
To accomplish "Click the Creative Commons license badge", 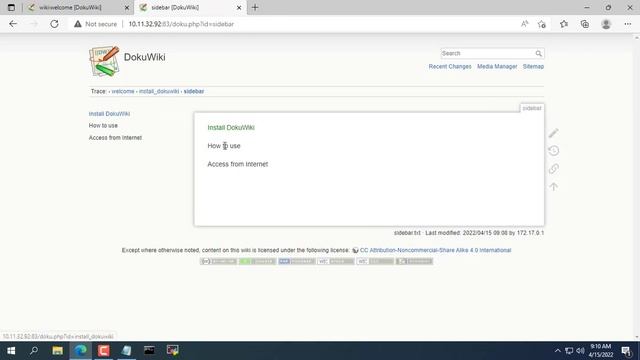I will [x=218, y=261].
